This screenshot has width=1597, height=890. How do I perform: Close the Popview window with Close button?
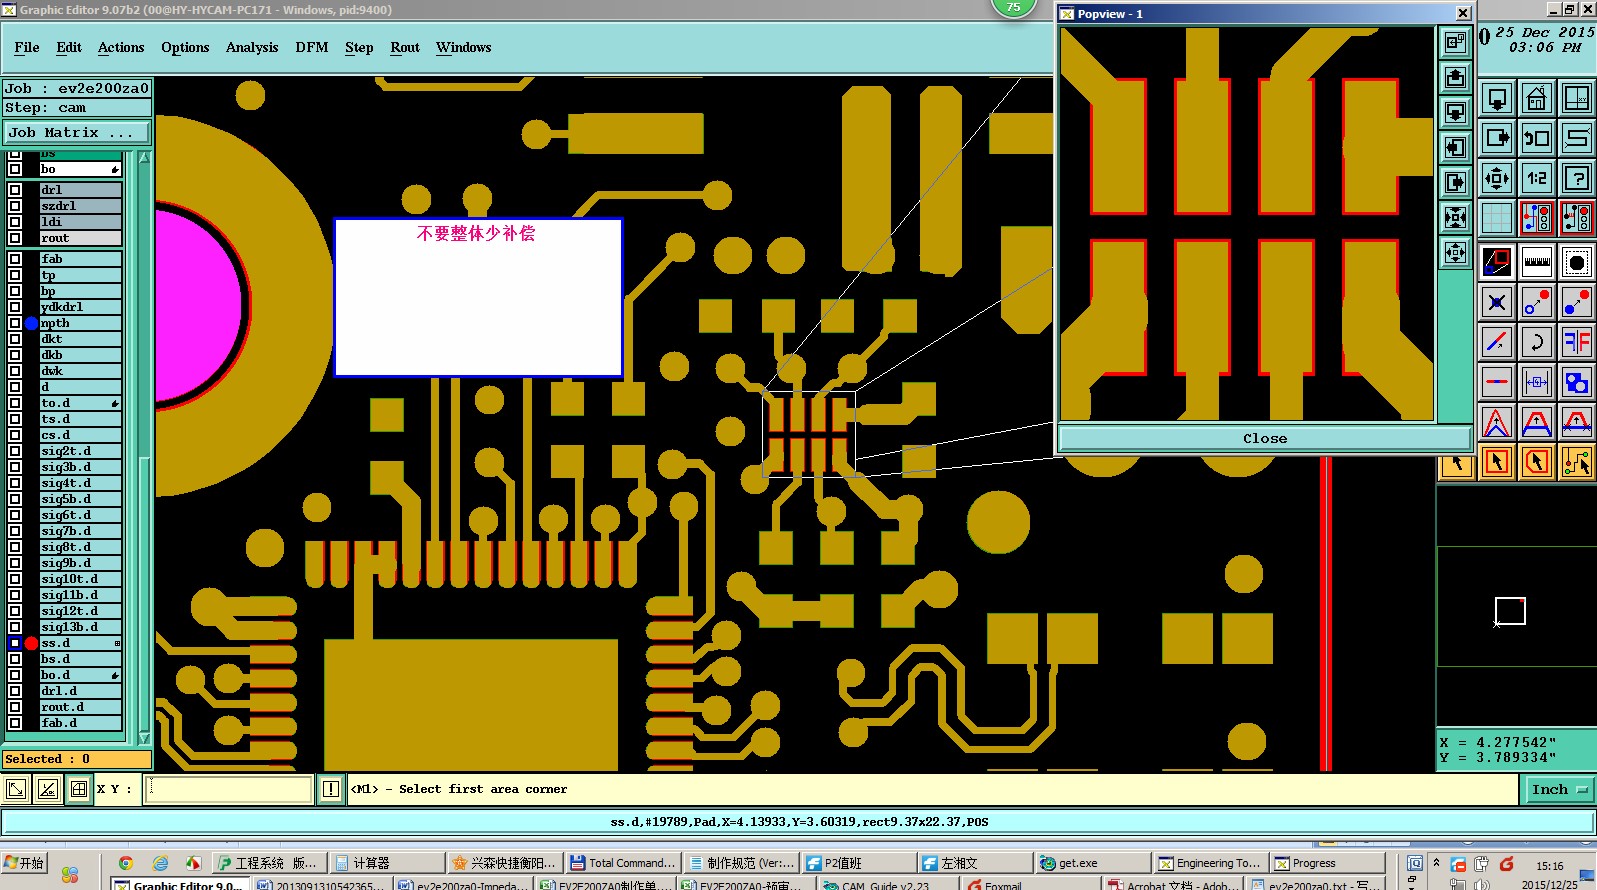pyautogui.click(x=1264, y=438)
